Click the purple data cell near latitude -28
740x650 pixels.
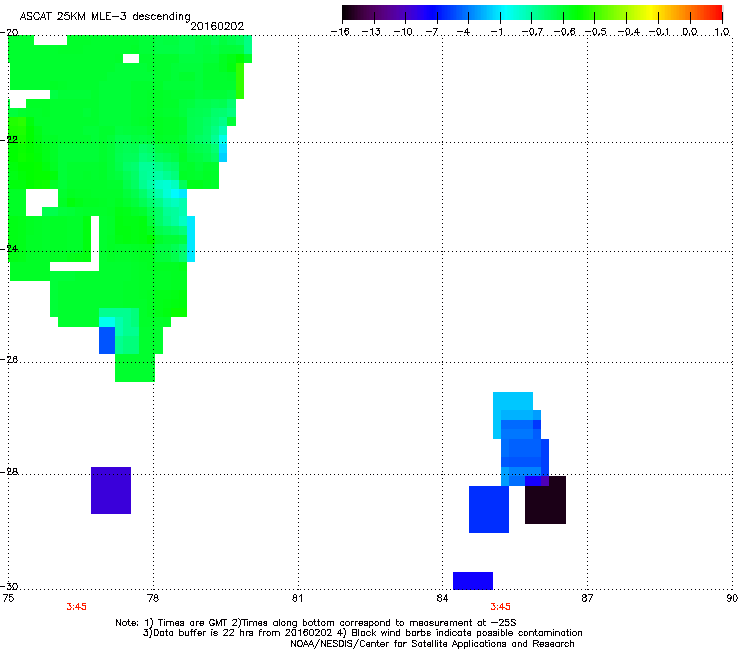pos(111,490)
